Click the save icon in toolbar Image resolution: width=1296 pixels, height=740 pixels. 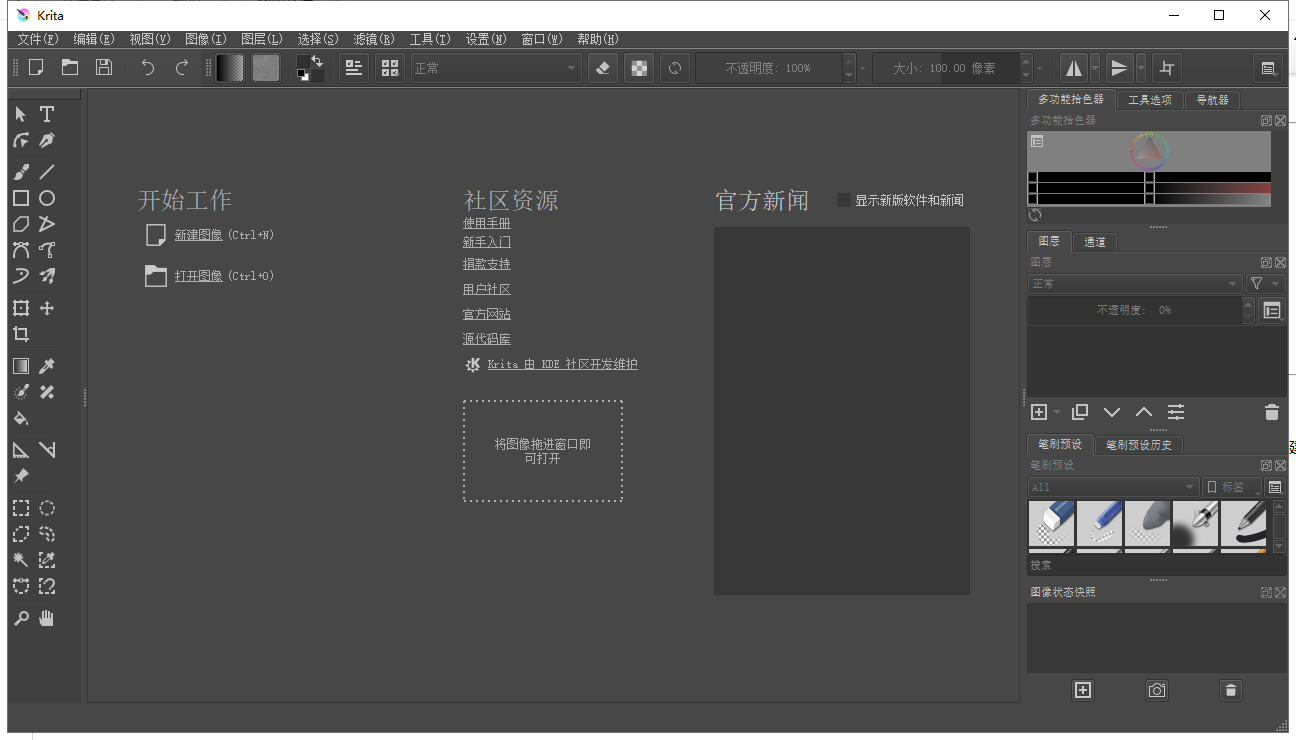pos(103,67)
